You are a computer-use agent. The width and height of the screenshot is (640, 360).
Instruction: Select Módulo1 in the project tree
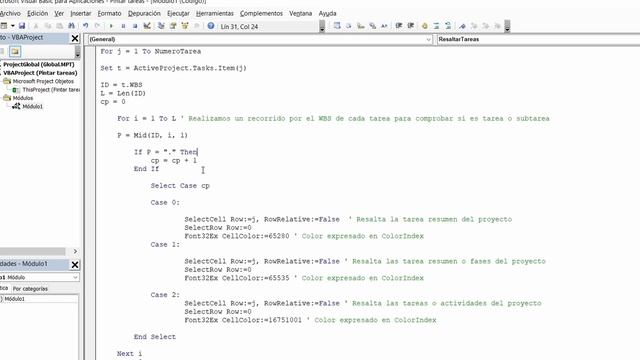click(x=32, y=107)
